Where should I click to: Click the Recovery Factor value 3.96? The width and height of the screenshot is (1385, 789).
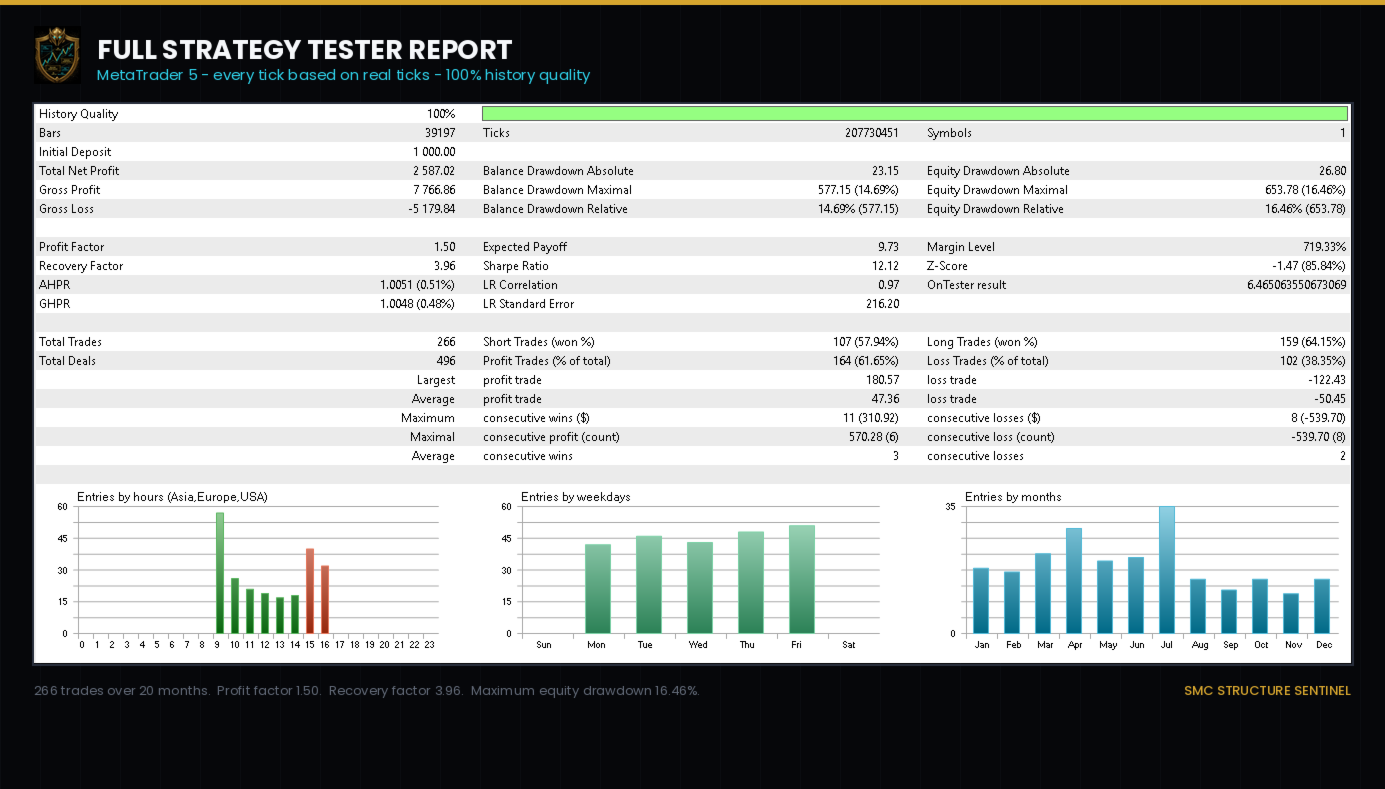[445, 266]
